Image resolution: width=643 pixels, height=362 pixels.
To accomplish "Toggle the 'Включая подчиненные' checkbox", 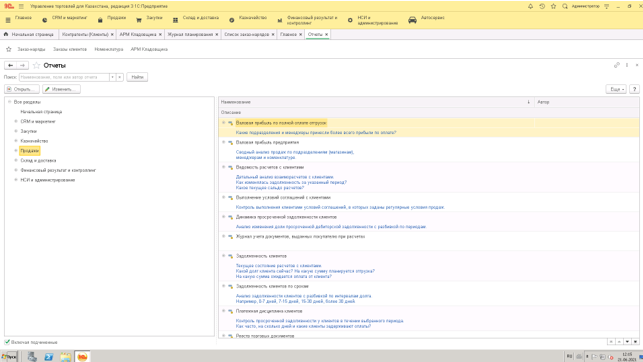I will [x=7, y=342].
